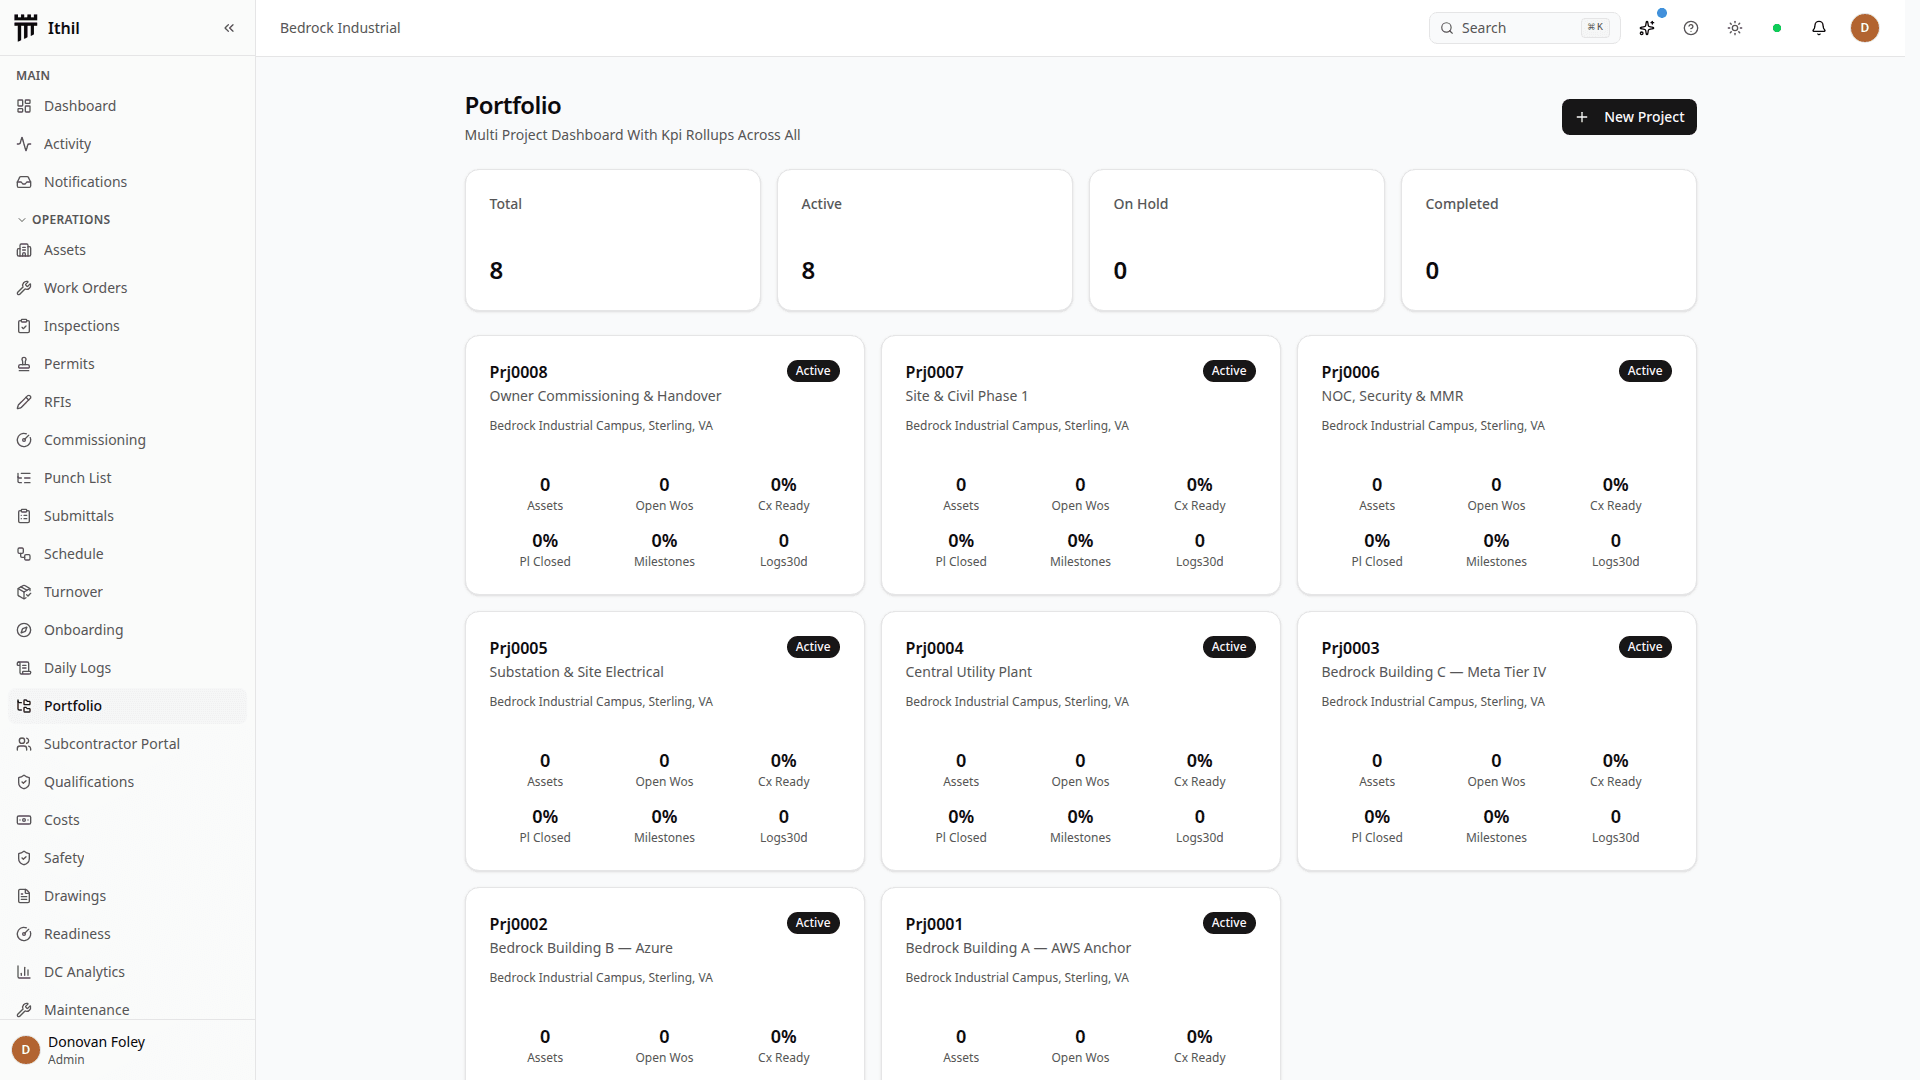The image size is (1920, 1080).
Task: Click the green online status indicator
Action: click(x=1777, y=28)
